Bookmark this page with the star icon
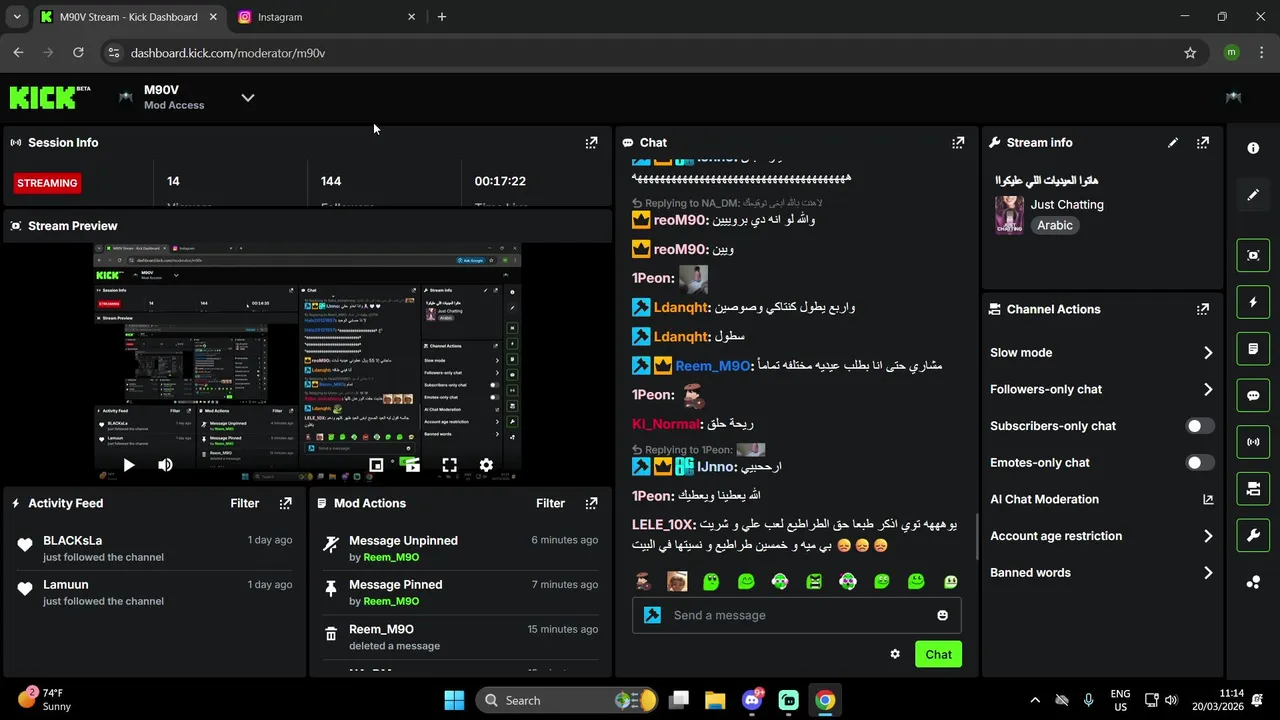1280x720 pixels. point(1190,53)
